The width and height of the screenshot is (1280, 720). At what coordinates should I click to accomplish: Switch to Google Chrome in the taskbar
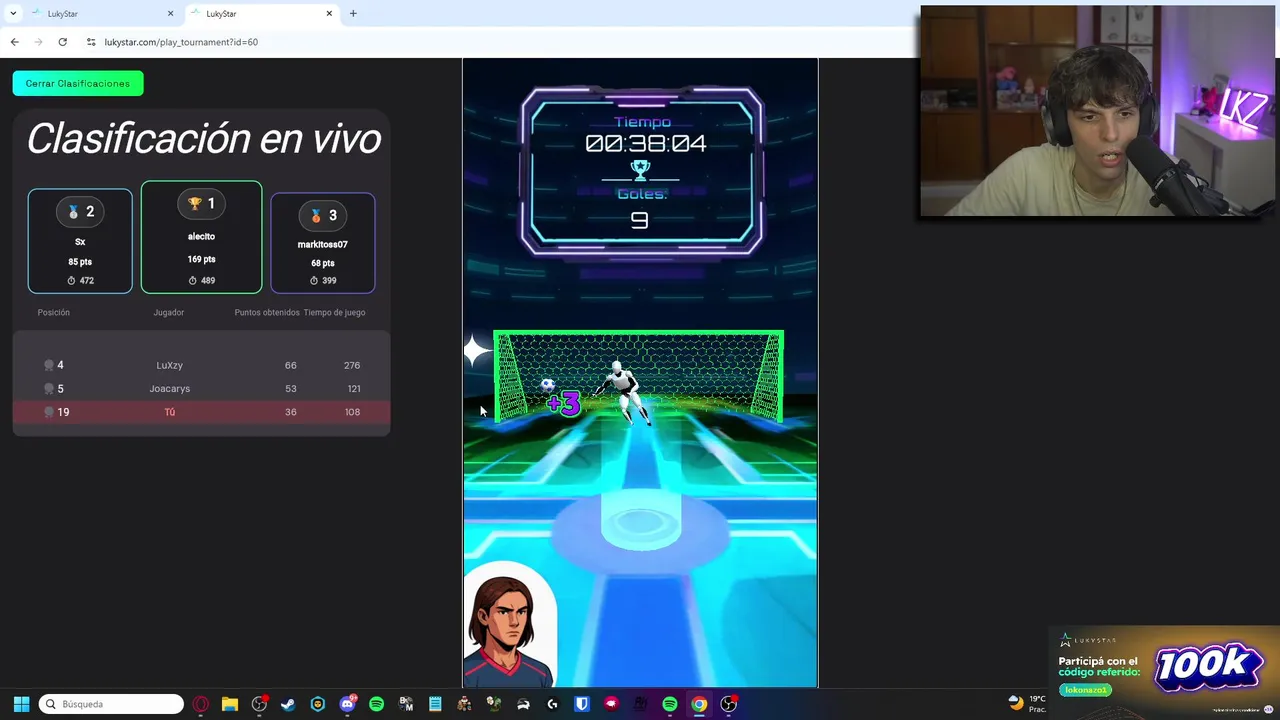[x=699, y=704]
